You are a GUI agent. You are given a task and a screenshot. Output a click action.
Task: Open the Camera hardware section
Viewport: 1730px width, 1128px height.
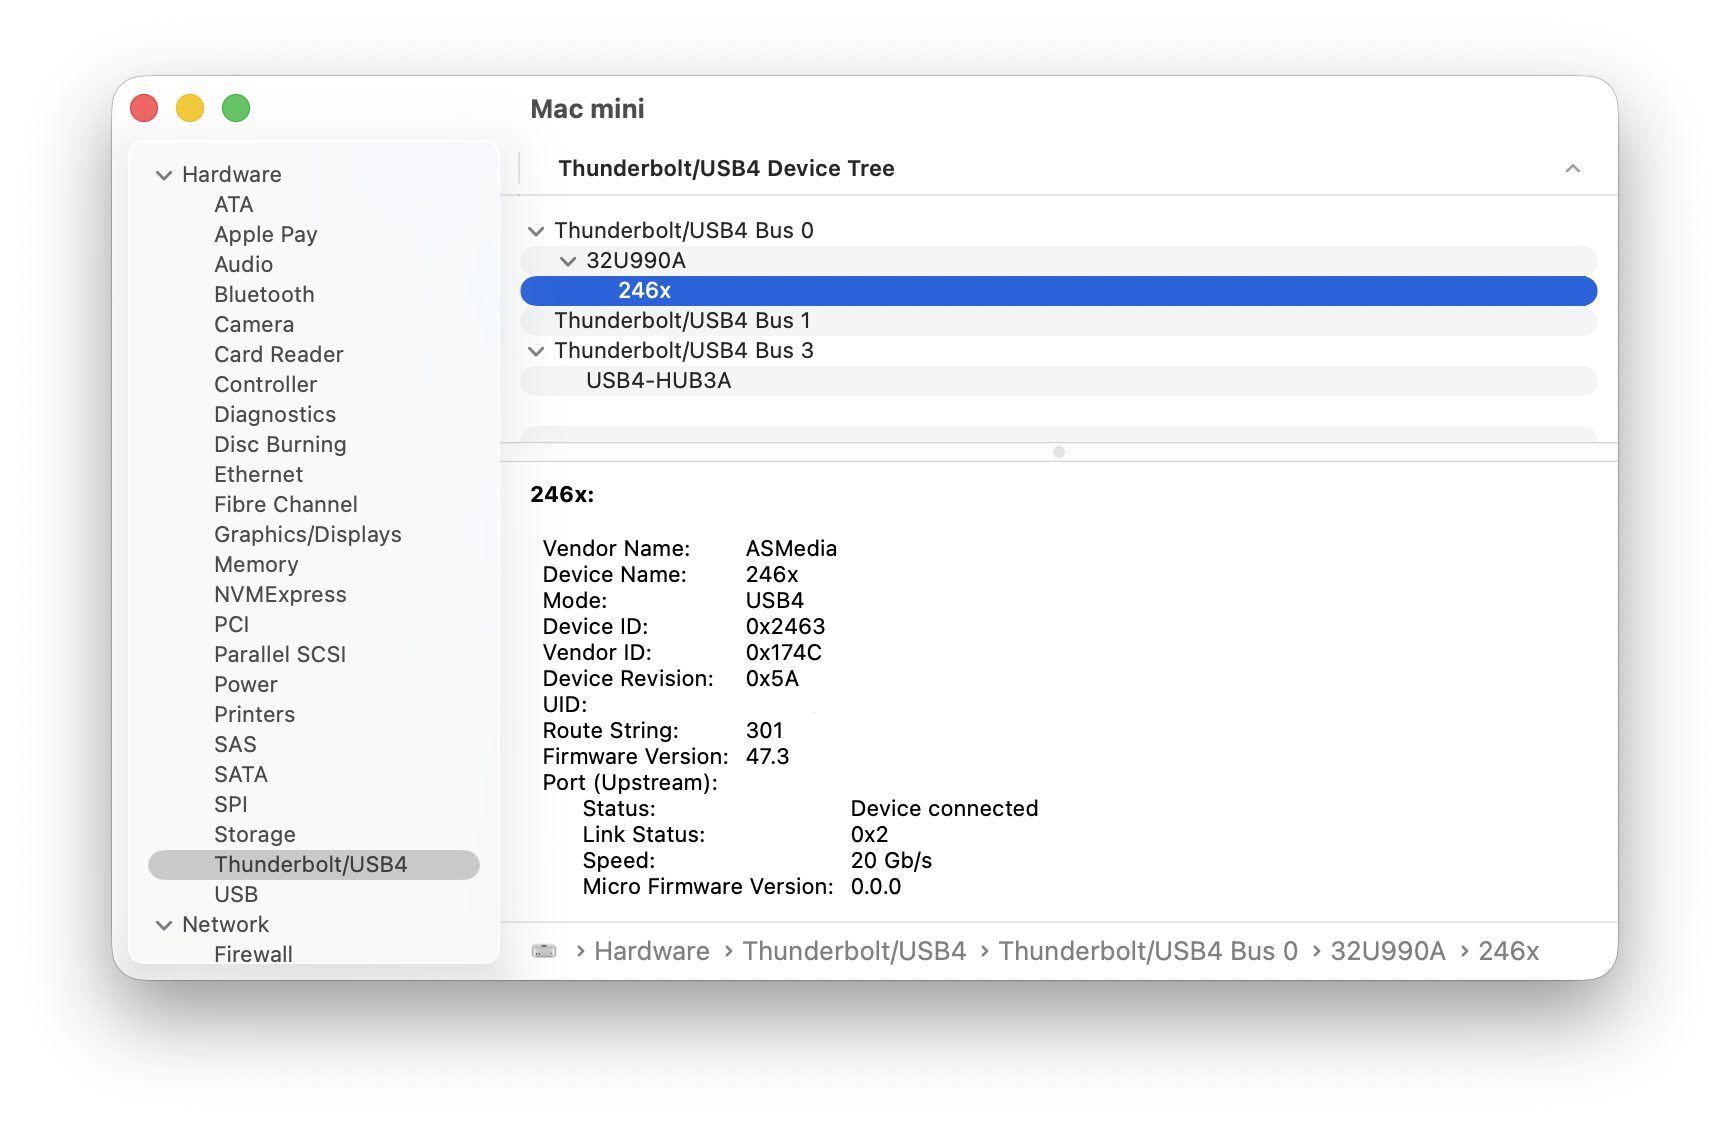[x=253, y=324]
